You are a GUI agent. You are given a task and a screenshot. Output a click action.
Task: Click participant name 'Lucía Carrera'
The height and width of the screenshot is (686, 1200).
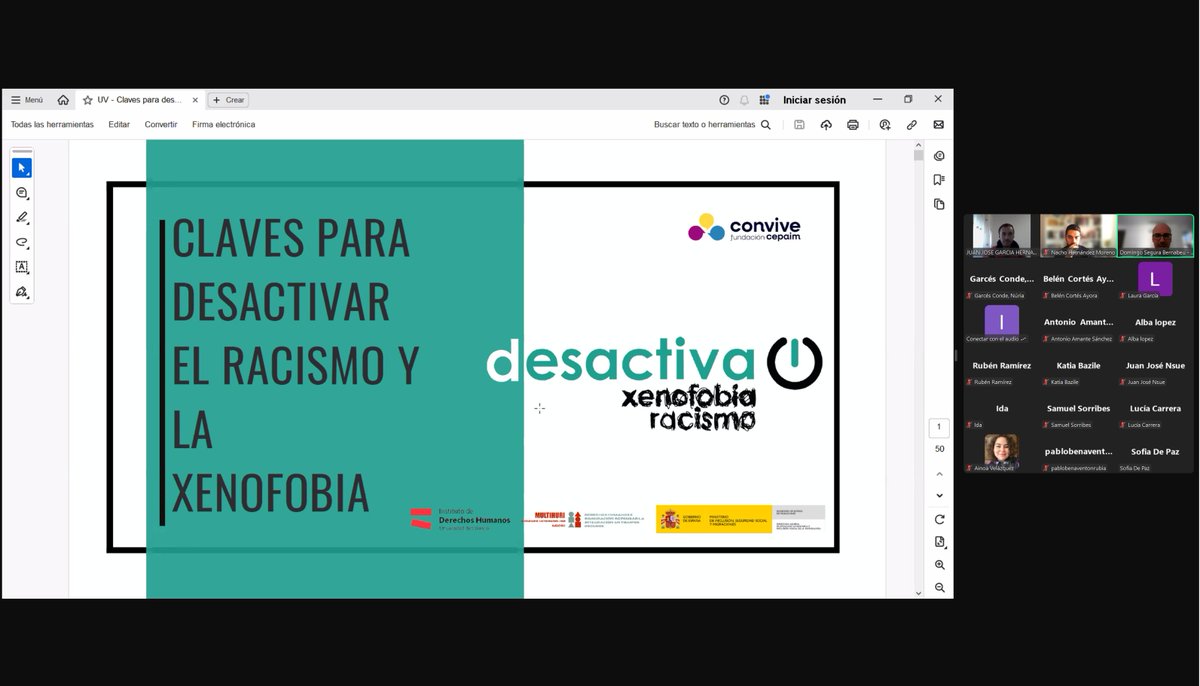[x=1155, y=408]
